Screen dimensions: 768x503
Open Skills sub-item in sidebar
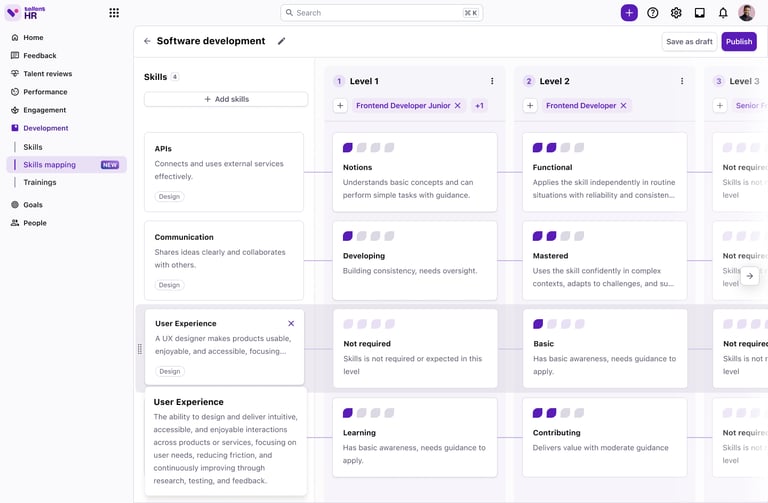pyautogui.click(x=33, y=147)
